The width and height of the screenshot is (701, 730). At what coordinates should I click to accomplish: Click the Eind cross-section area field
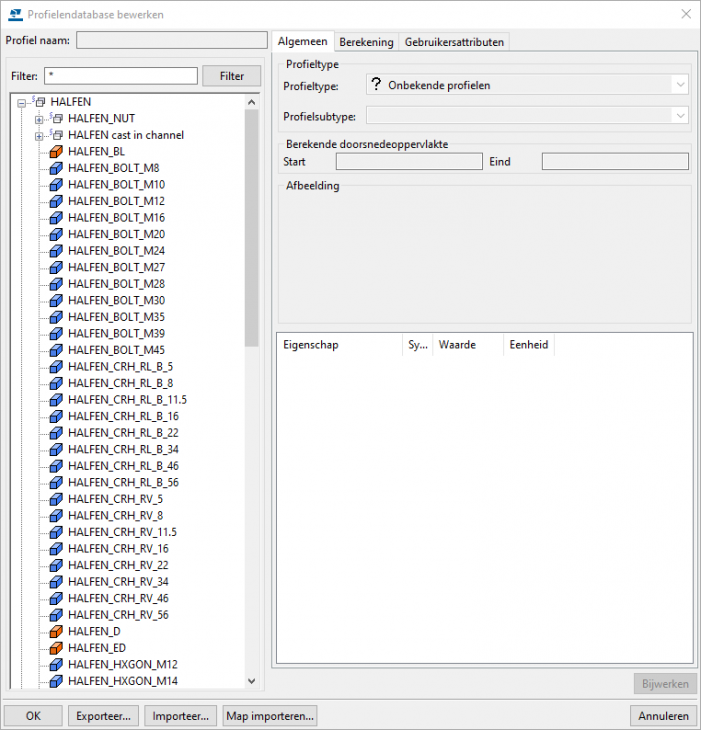point(615,162)
